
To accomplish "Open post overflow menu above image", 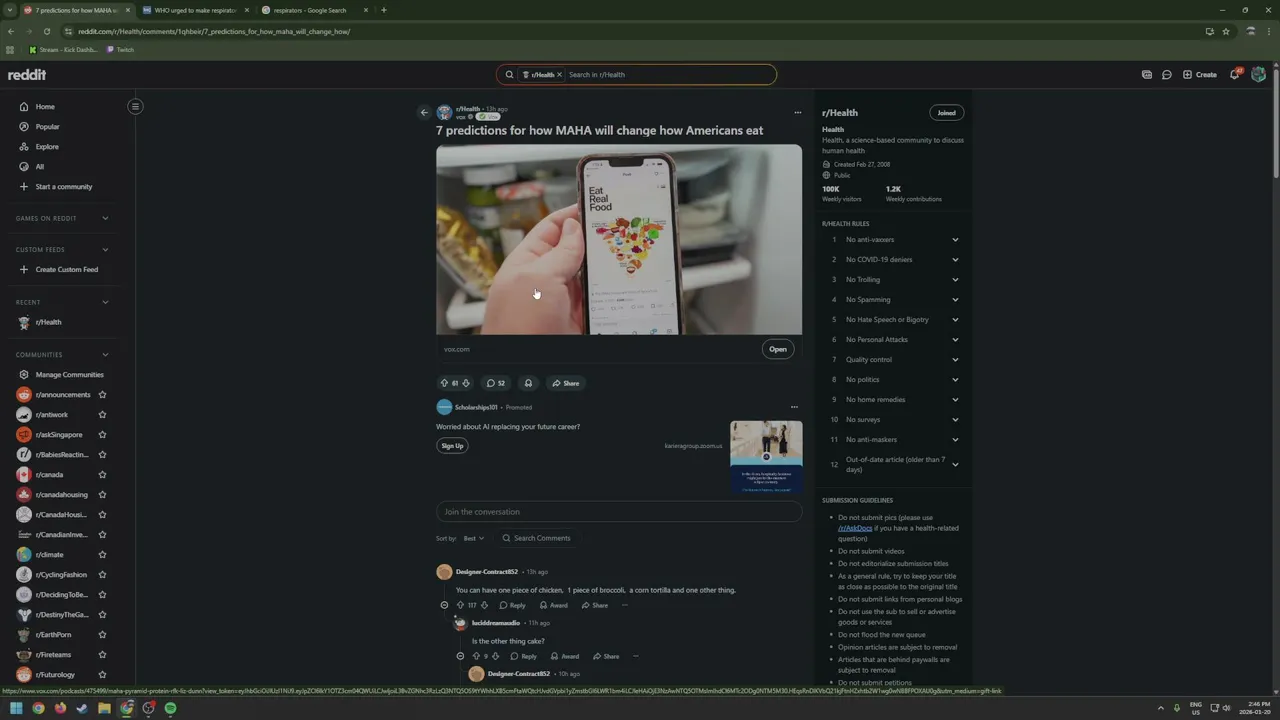I will tap(797, 113).
